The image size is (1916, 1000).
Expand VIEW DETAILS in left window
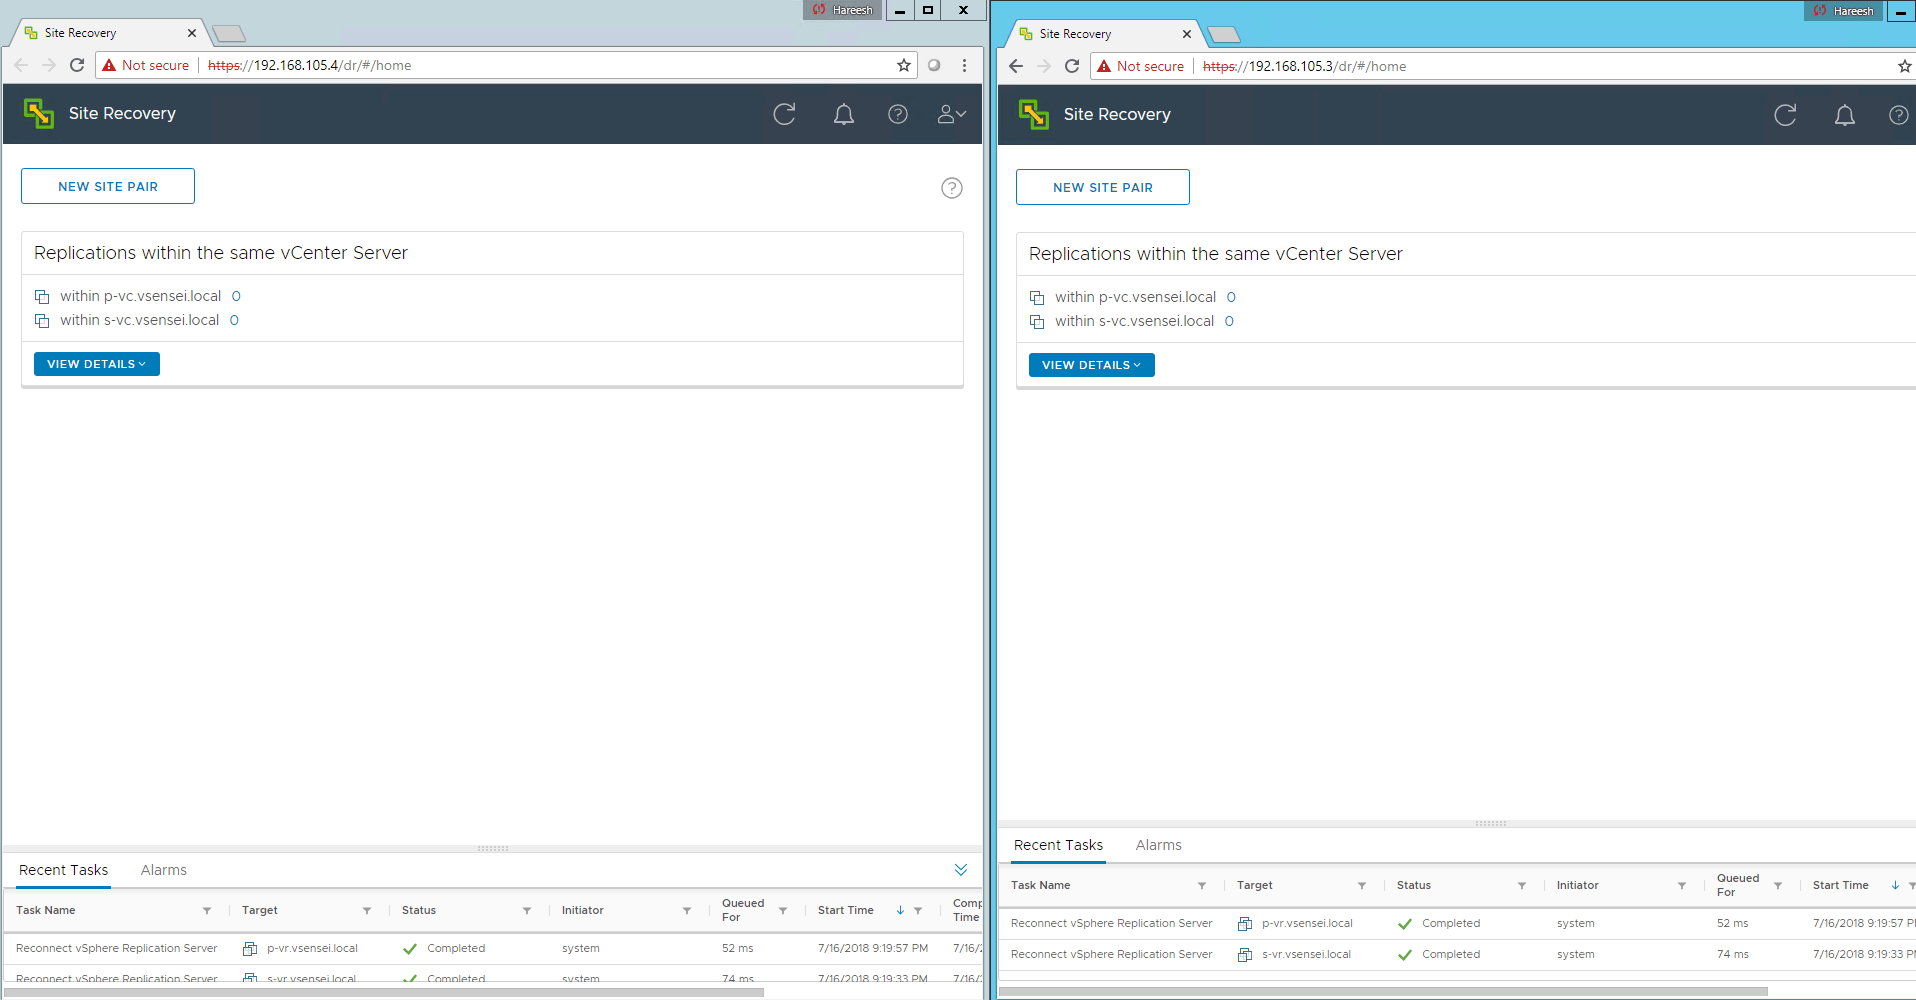97,364
